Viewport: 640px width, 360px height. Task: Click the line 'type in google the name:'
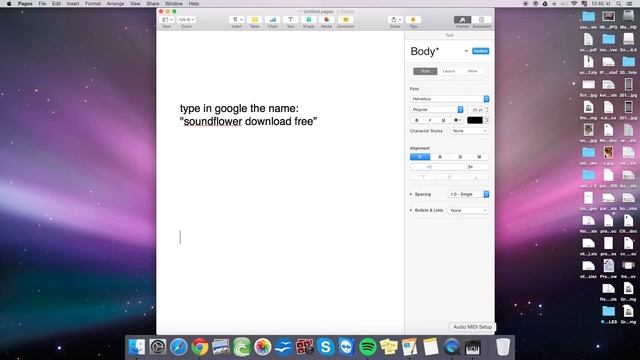tap(239, 108)
